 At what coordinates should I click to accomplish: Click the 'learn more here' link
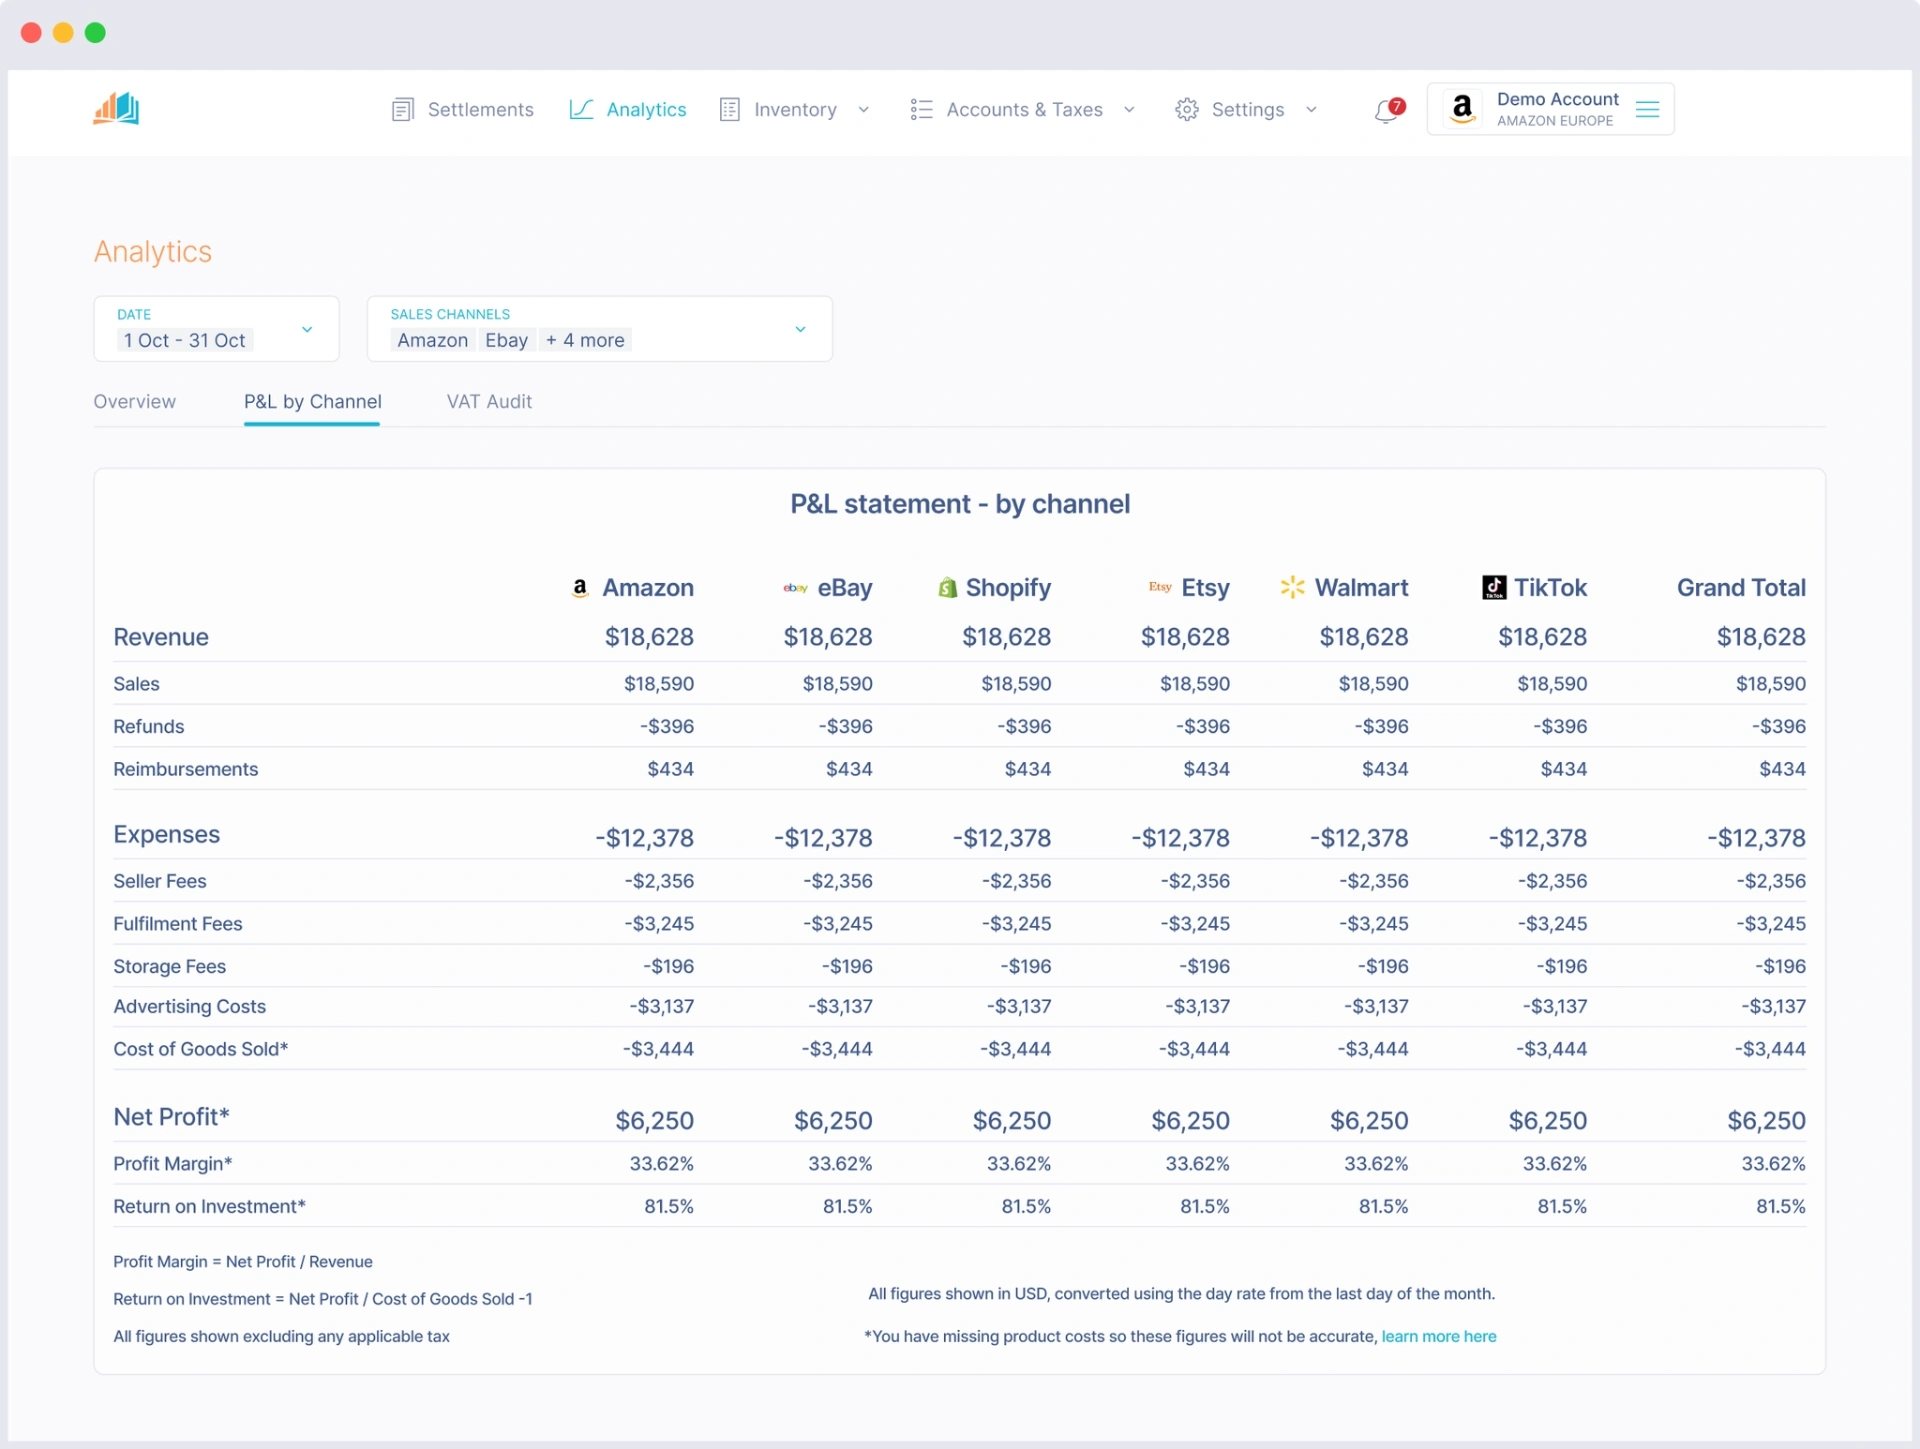pos(1438,1336)
